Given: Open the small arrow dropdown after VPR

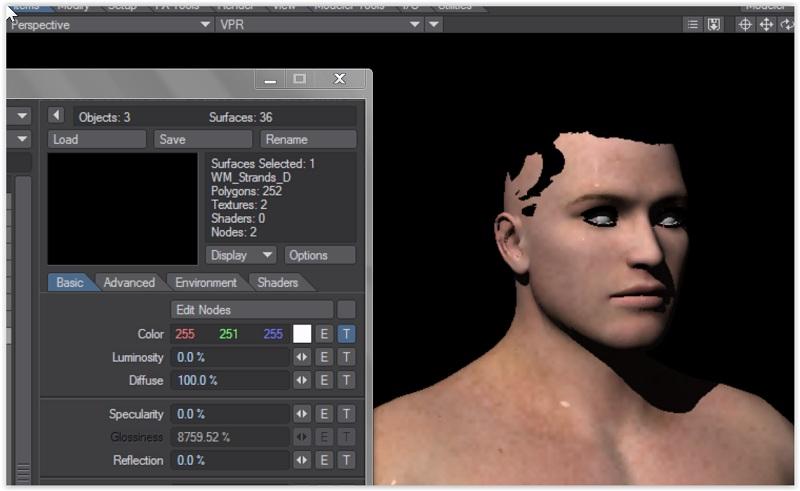Looking at the screenshot, I should (x=434, y=24).
